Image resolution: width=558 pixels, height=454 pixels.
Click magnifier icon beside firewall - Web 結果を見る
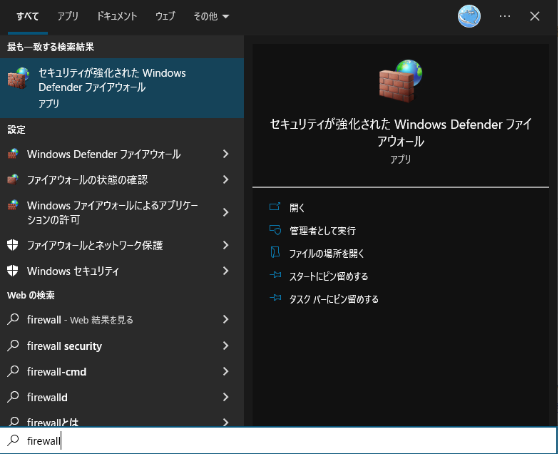coord(13,319)
